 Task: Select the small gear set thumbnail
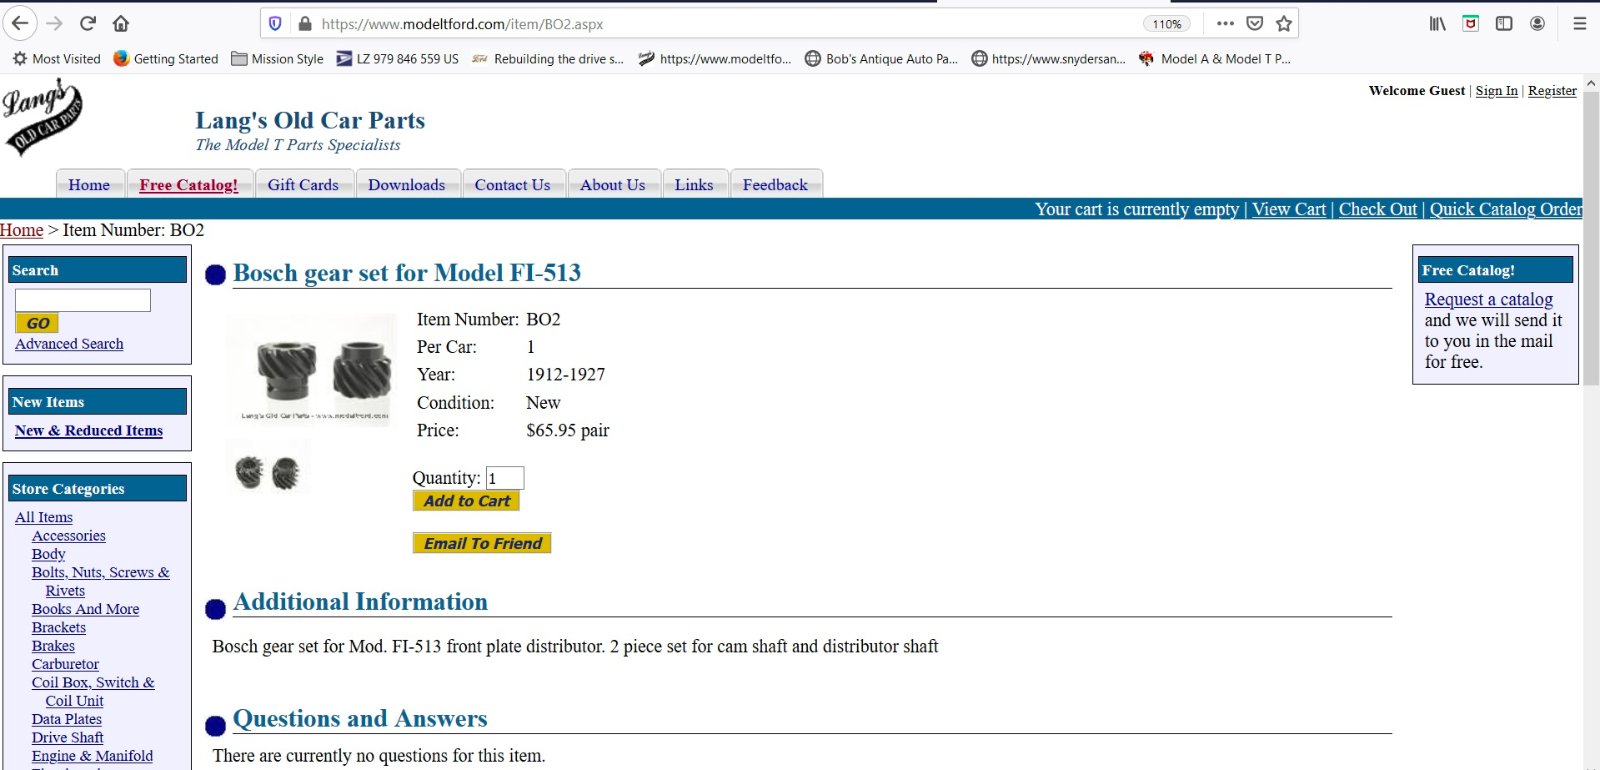pyautogui.click(x=267, y=468)
